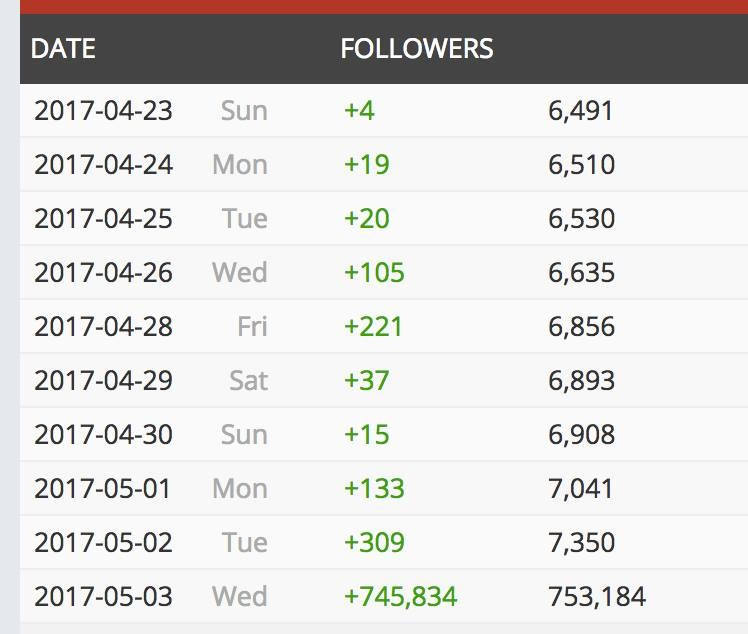This screenshot has height=634, width=748.
Task: Click the +133 followers gain
Action: coord(374,488)
